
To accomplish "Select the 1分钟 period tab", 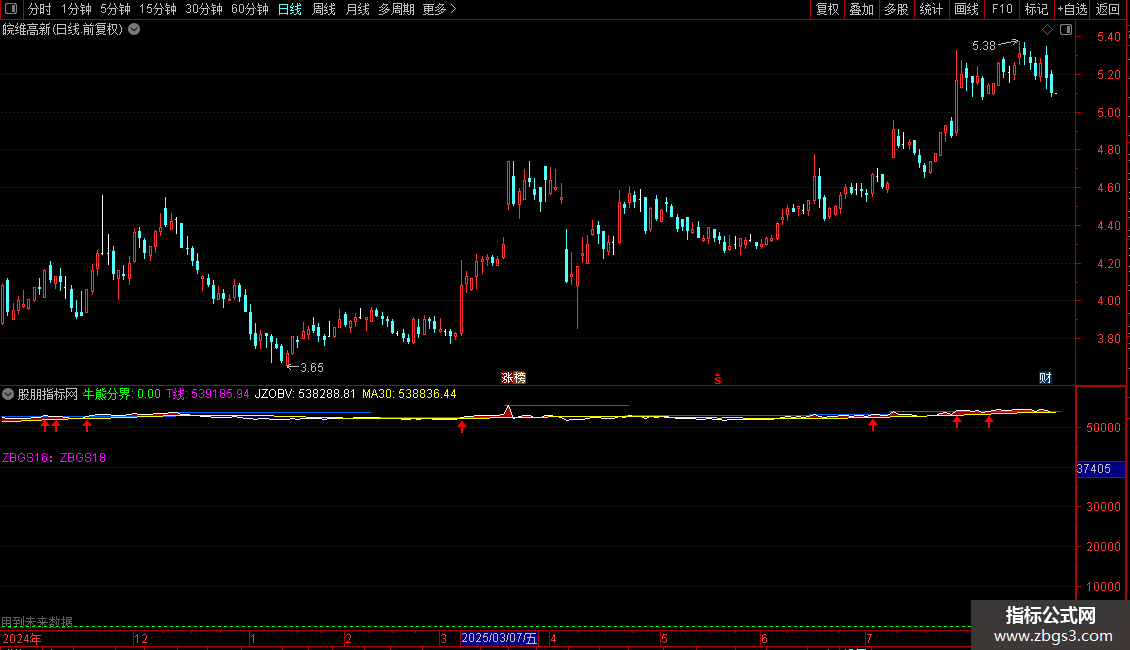I will click(76, 9).
